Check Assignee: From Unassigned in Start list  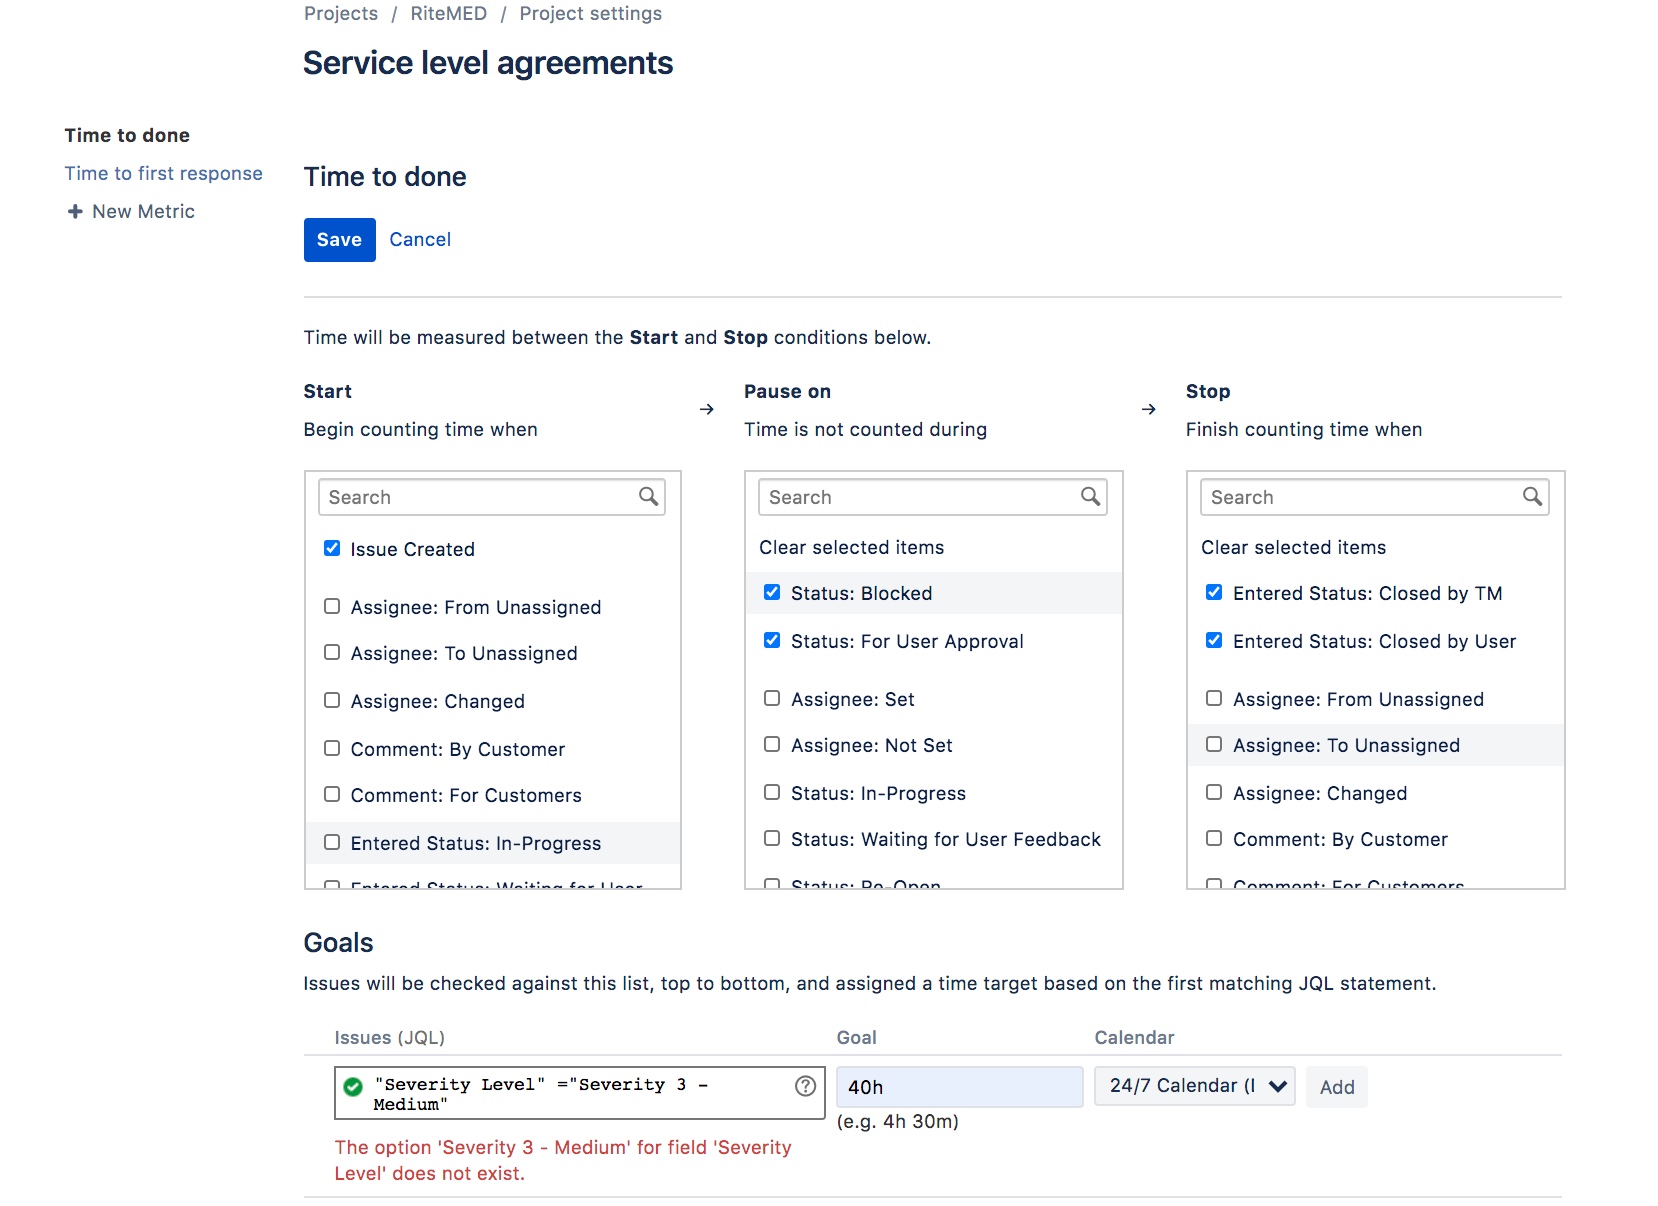pyautogui.click(x=332, y=606)
